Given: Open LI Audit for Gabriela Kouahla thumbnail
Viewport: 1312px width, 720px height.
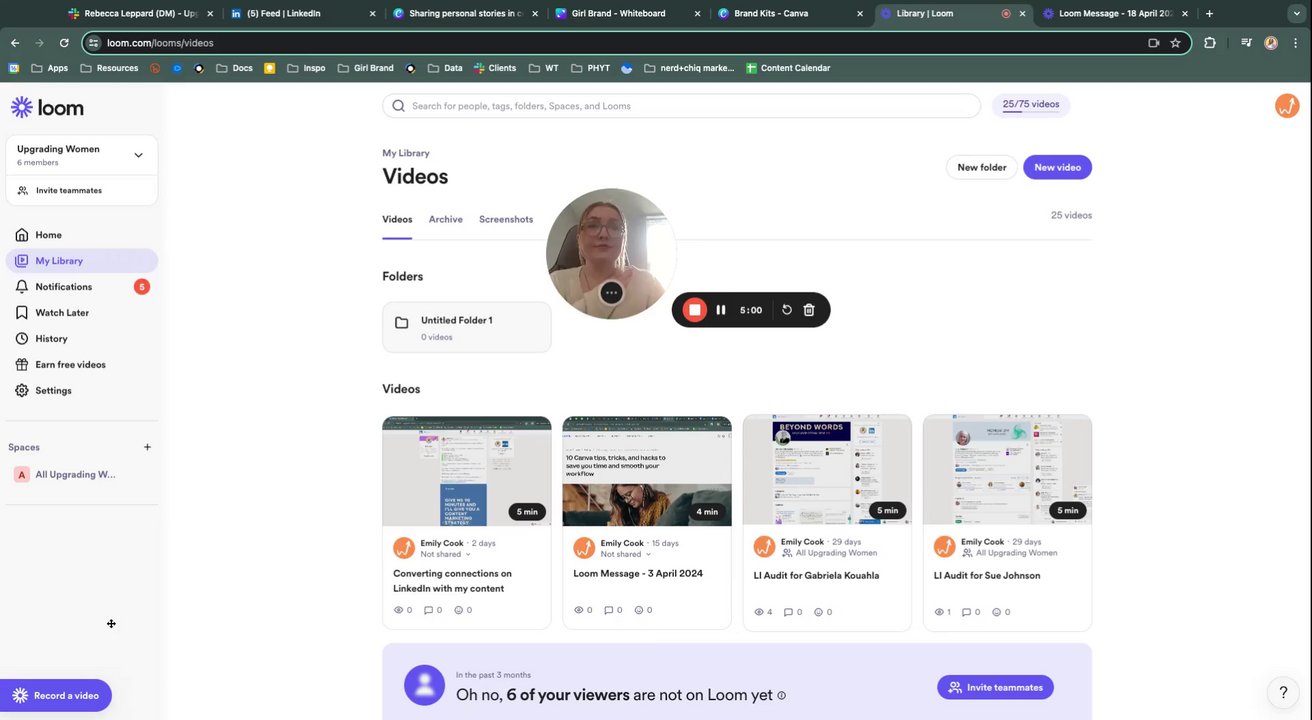Looking at the screenshot, I should coord(827,471).
